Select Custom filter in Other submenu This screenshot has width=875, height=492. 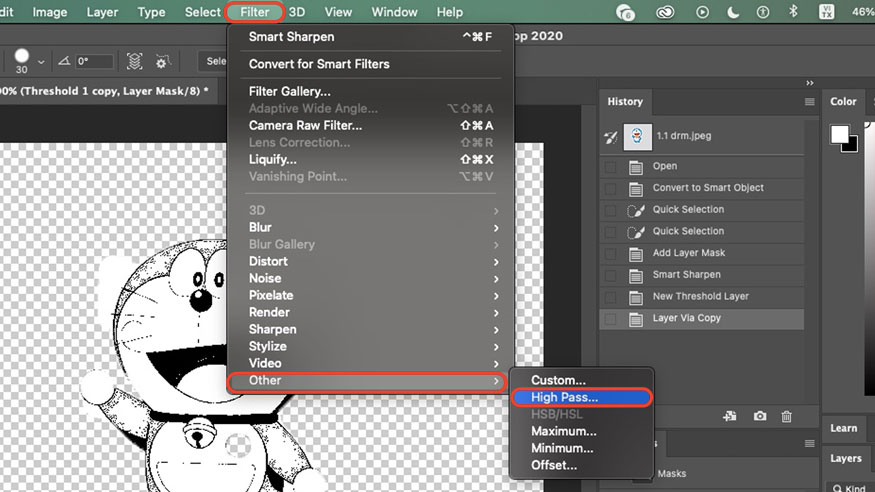[x=581, y=380]
